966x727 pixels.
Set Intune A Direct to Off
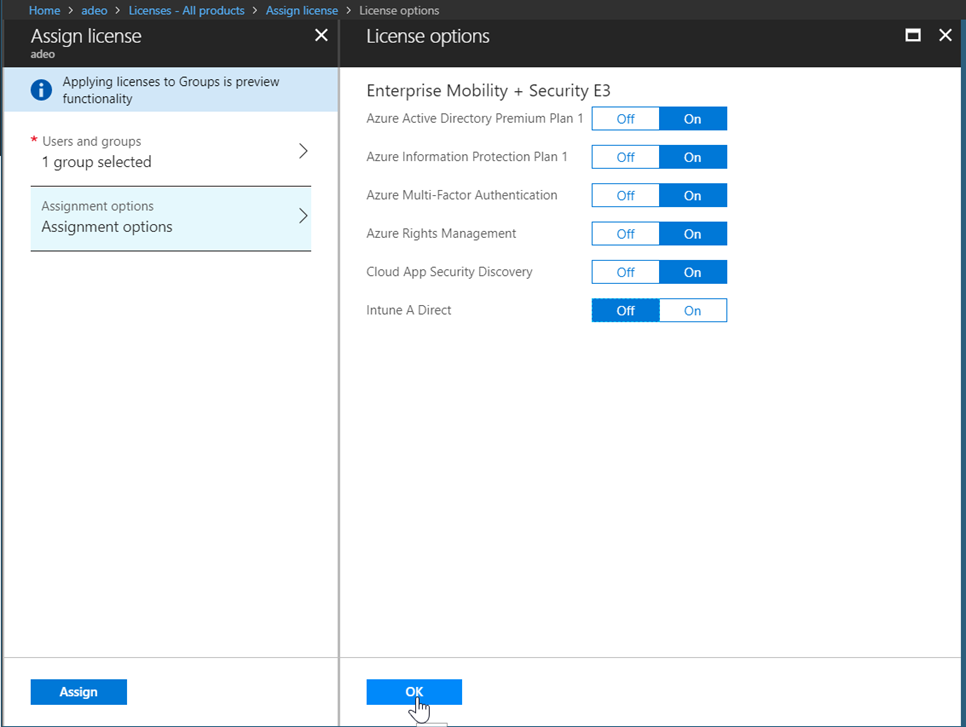pos(625,311)
